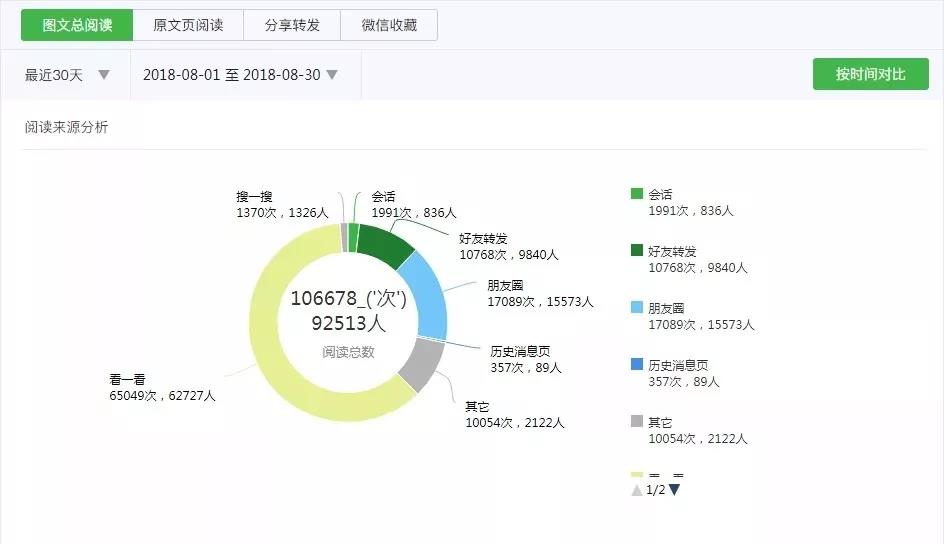Image resolution: width=944 pixels, height=544 pixels.
Task: Click the light blue 朋友圈 legend square
Action: click(637, 308)
